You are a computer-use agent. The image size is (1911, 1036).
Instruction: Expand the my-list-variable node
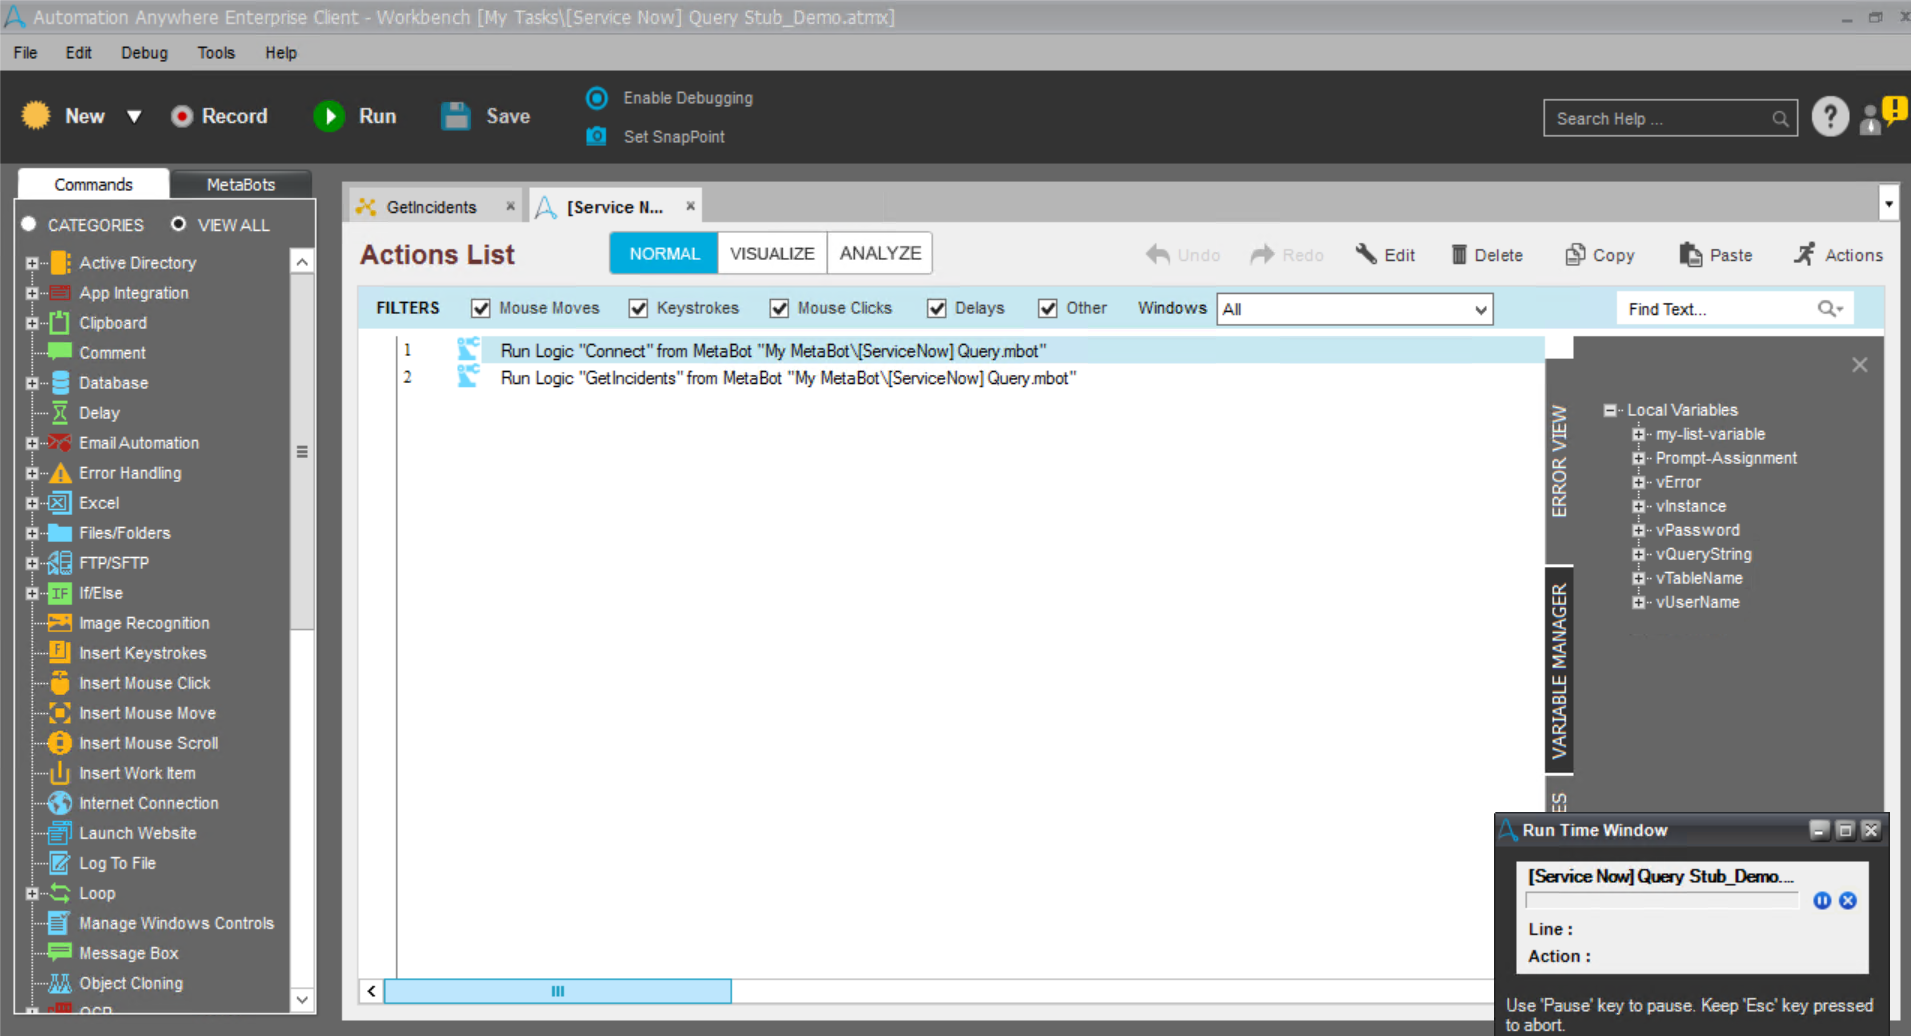click(1638, 434)
